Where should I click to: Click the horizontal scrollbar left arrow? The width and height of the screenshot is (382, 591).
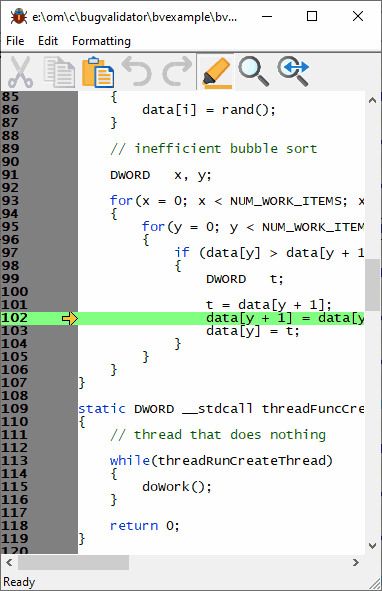[x=9, y=562]
